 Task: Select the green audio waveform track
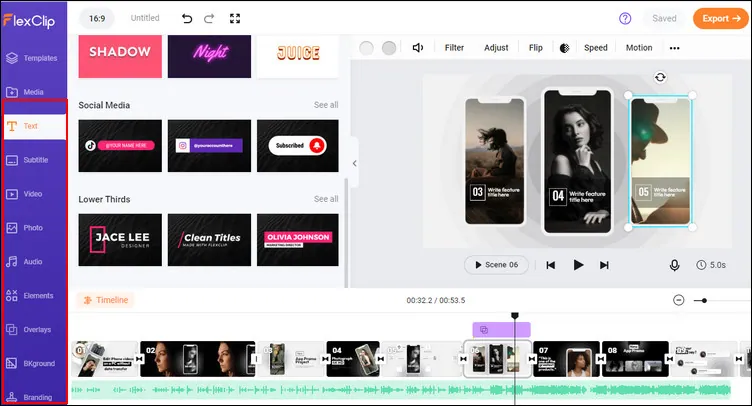pos(400,390)
